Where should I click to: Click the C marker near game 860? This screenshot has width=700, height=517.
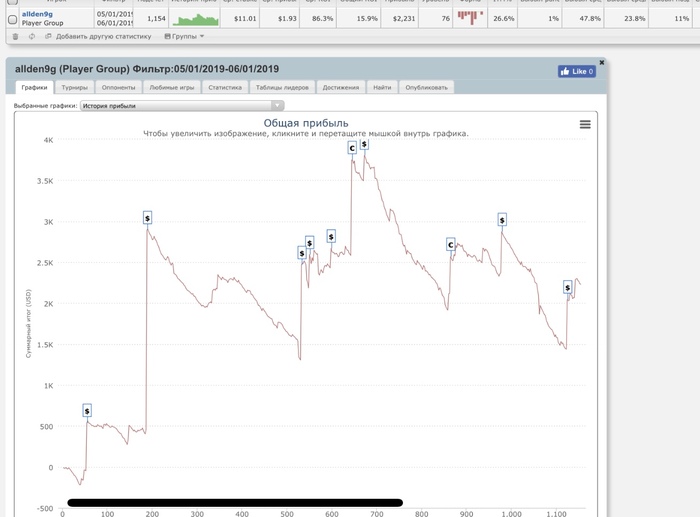[x=450, y=245]
